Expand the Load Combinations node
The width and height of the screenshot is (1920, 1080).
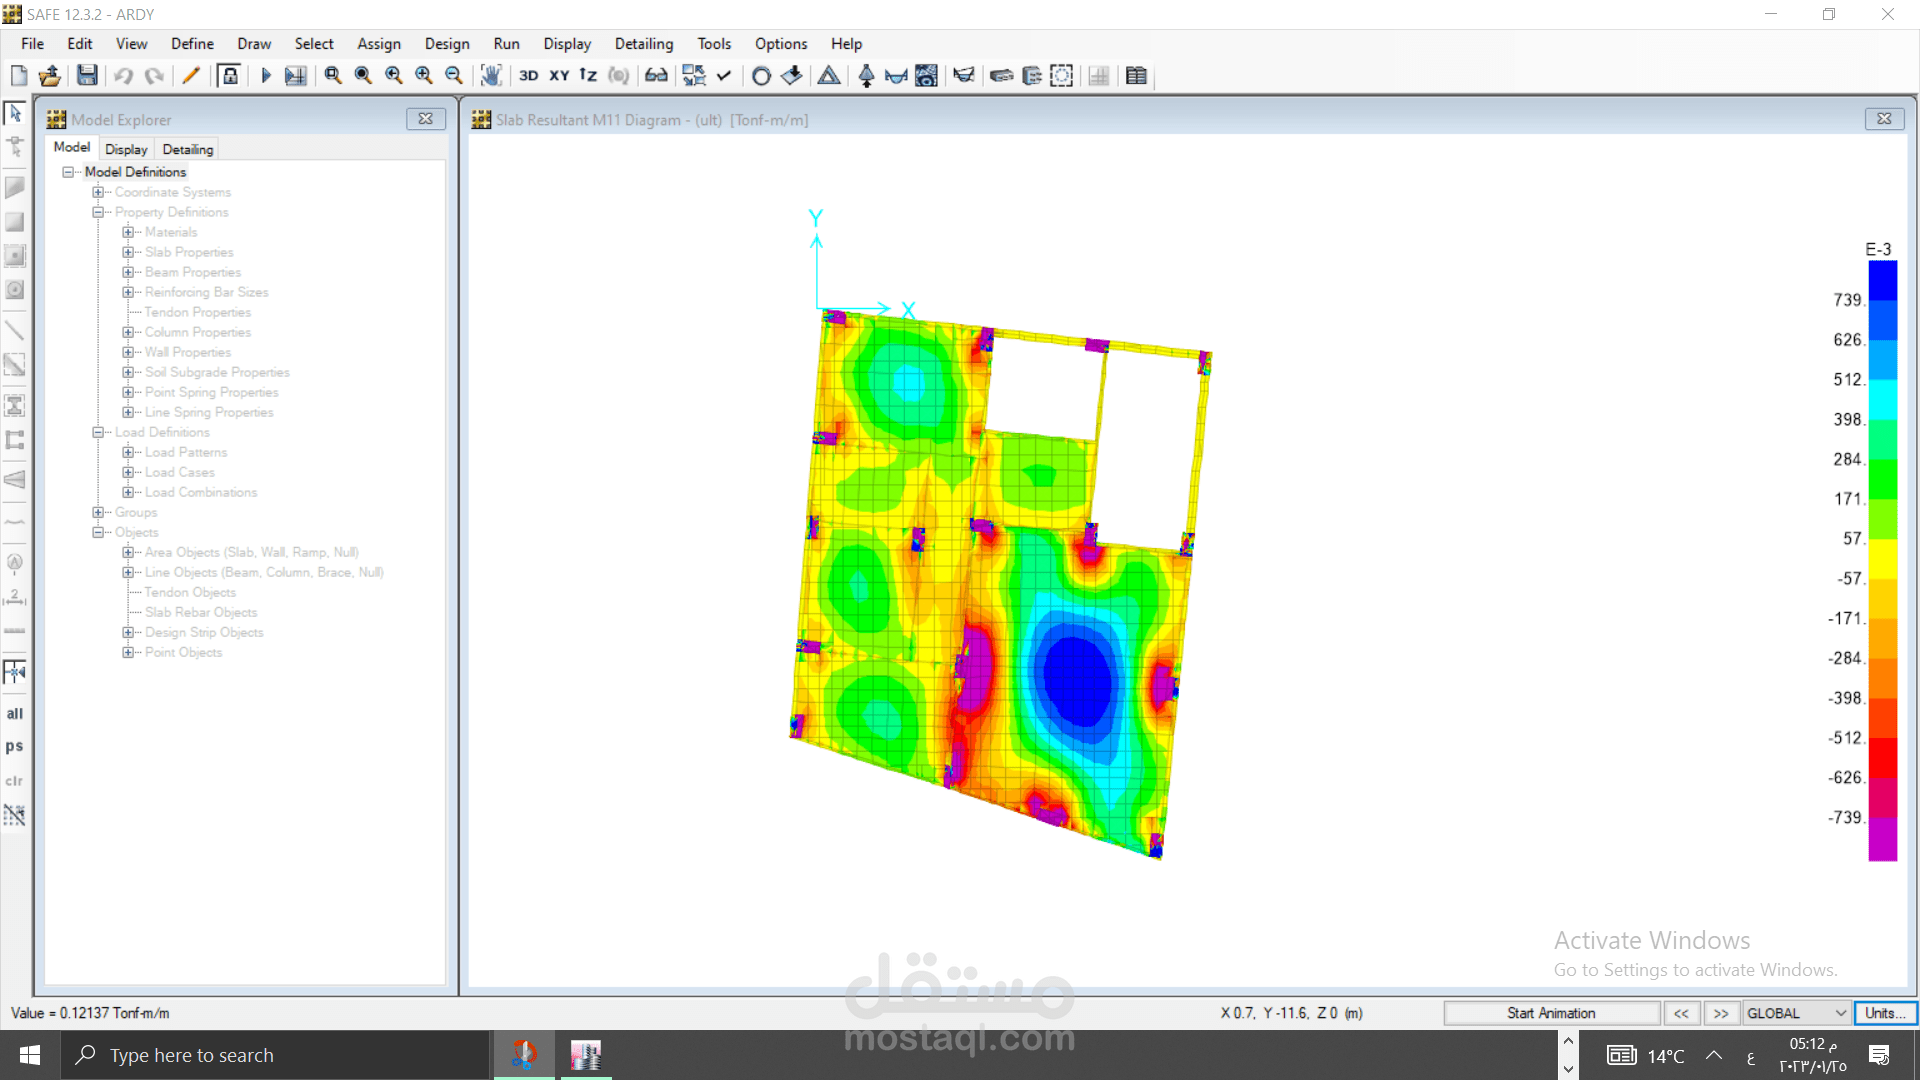click(128, 492)
